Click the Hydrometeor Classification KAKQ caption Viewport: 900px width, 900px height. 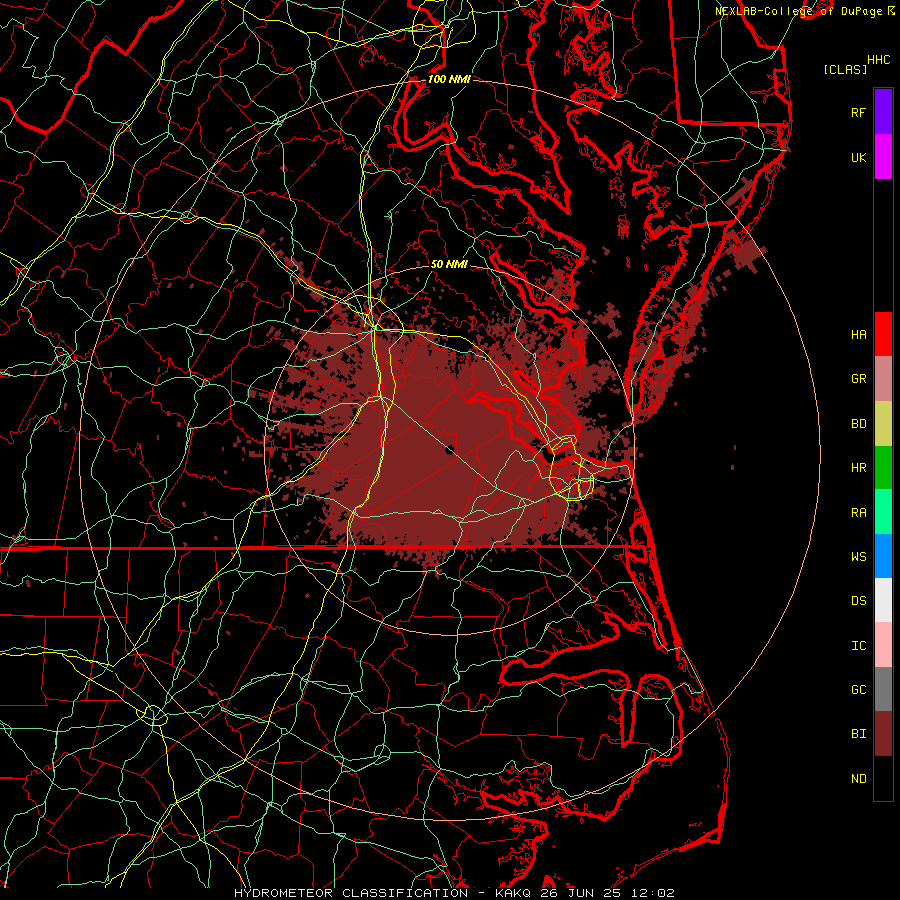pos(454,893)
